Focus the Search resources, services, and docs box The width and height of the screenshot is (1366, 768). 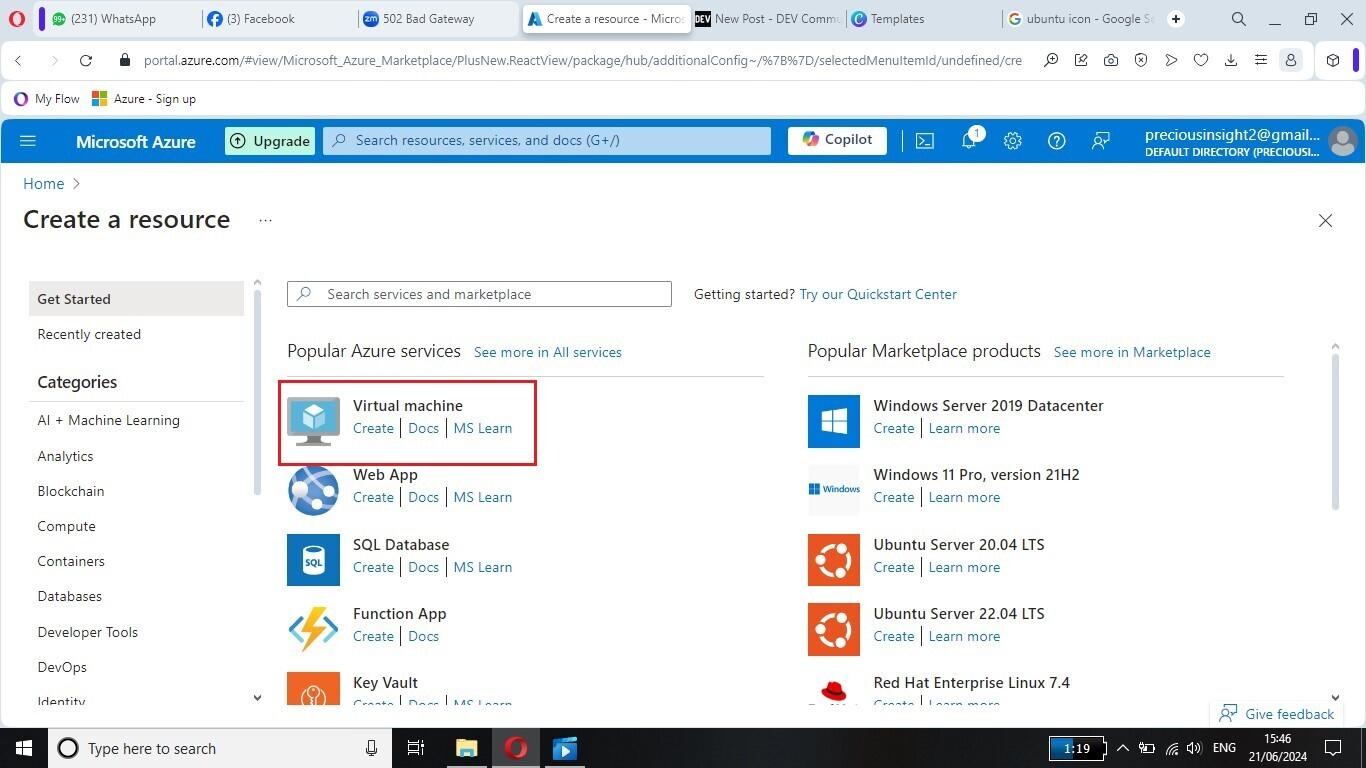click(x=547, y=141)
